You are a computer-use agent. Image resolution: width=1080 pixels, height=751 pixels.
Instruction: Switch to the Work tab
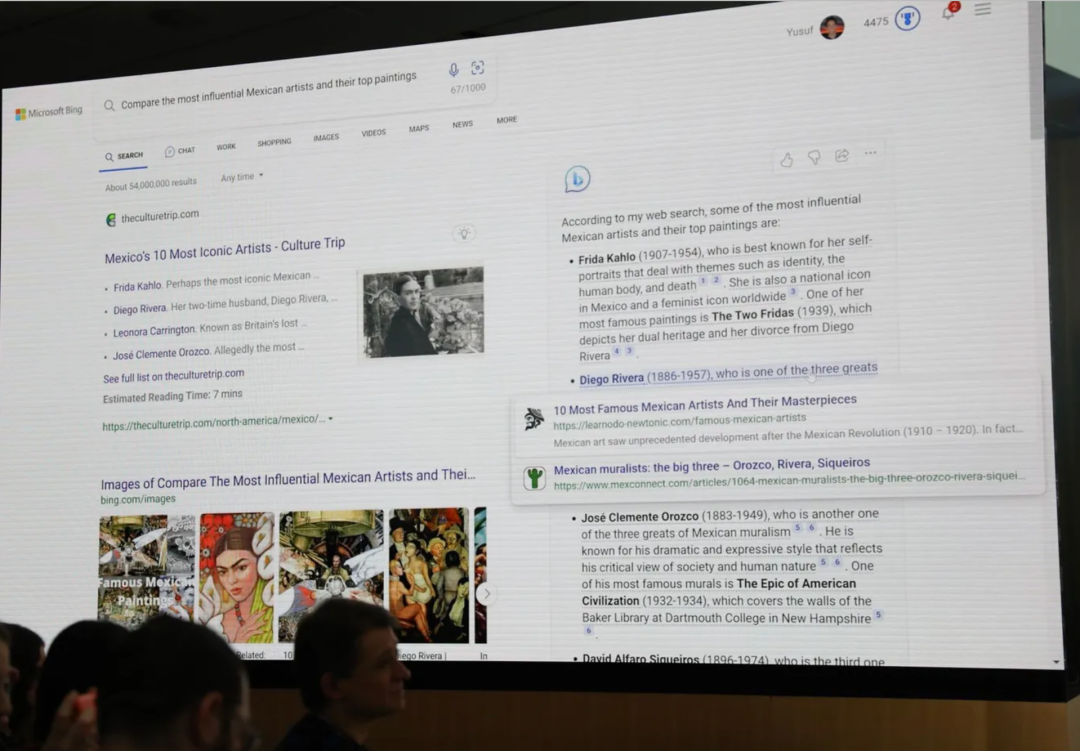(226, 147)
